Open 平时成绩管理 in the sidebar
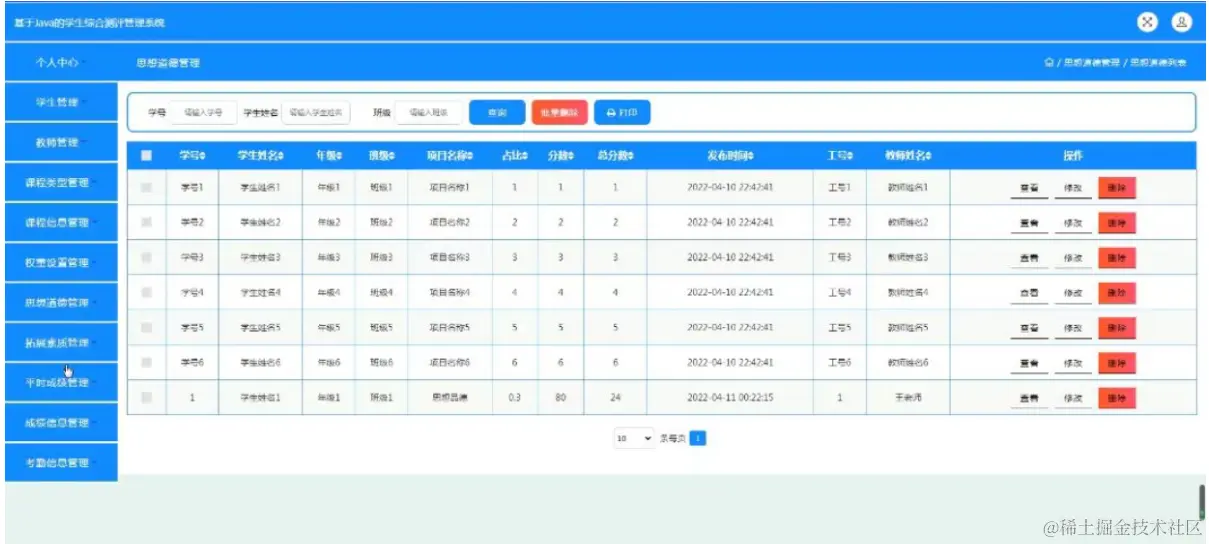Image resolution: width=1209 pixels, height=544 pixels. (61, 382)
